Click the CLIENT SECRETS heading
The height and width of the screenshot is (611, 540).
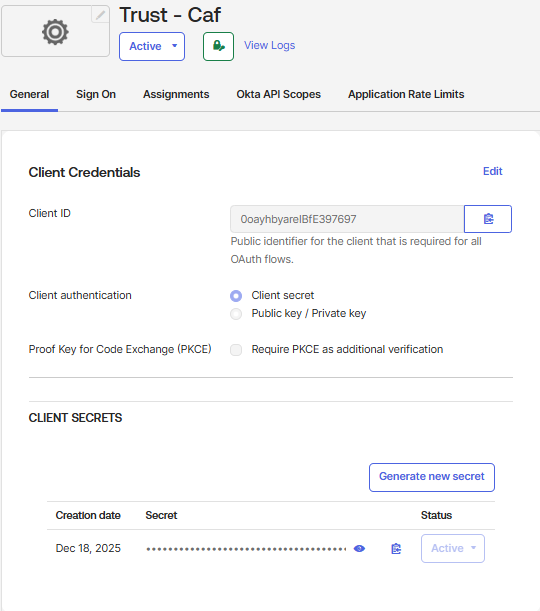[x=75, y=418]
